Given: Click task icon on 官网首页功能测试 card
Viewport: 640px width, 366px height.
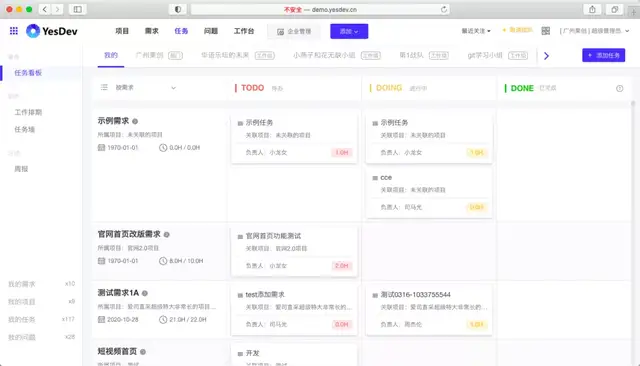Looking at the screenshot, I should pos(240,236).
